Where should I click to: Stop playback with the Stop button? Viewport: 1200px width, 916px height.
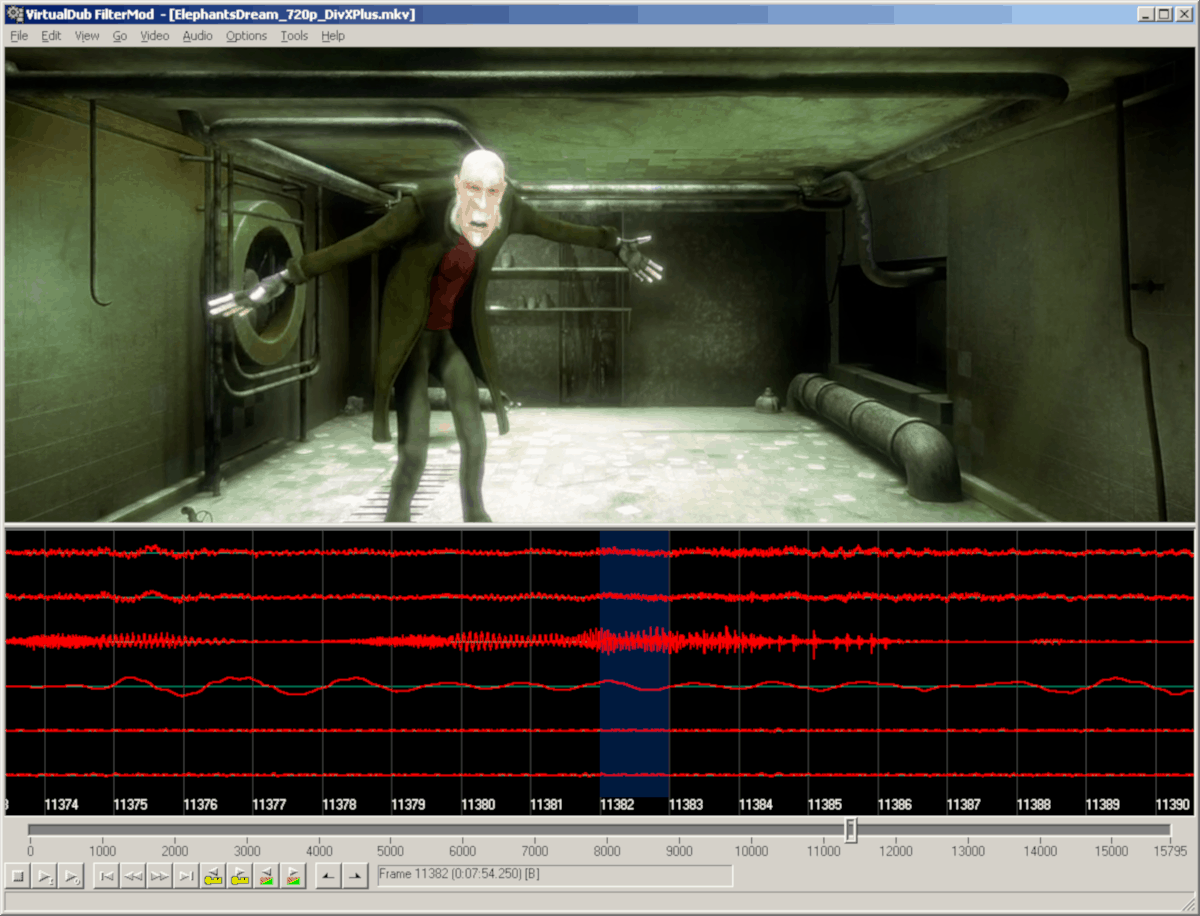[18, 877]
